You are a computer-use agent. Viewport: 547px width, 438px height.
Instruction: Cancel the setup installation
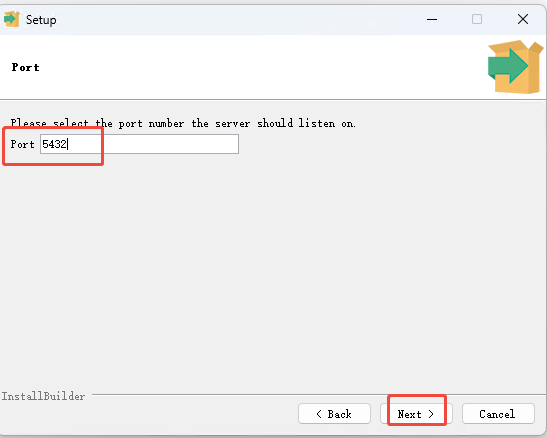(x=498, y=414)
